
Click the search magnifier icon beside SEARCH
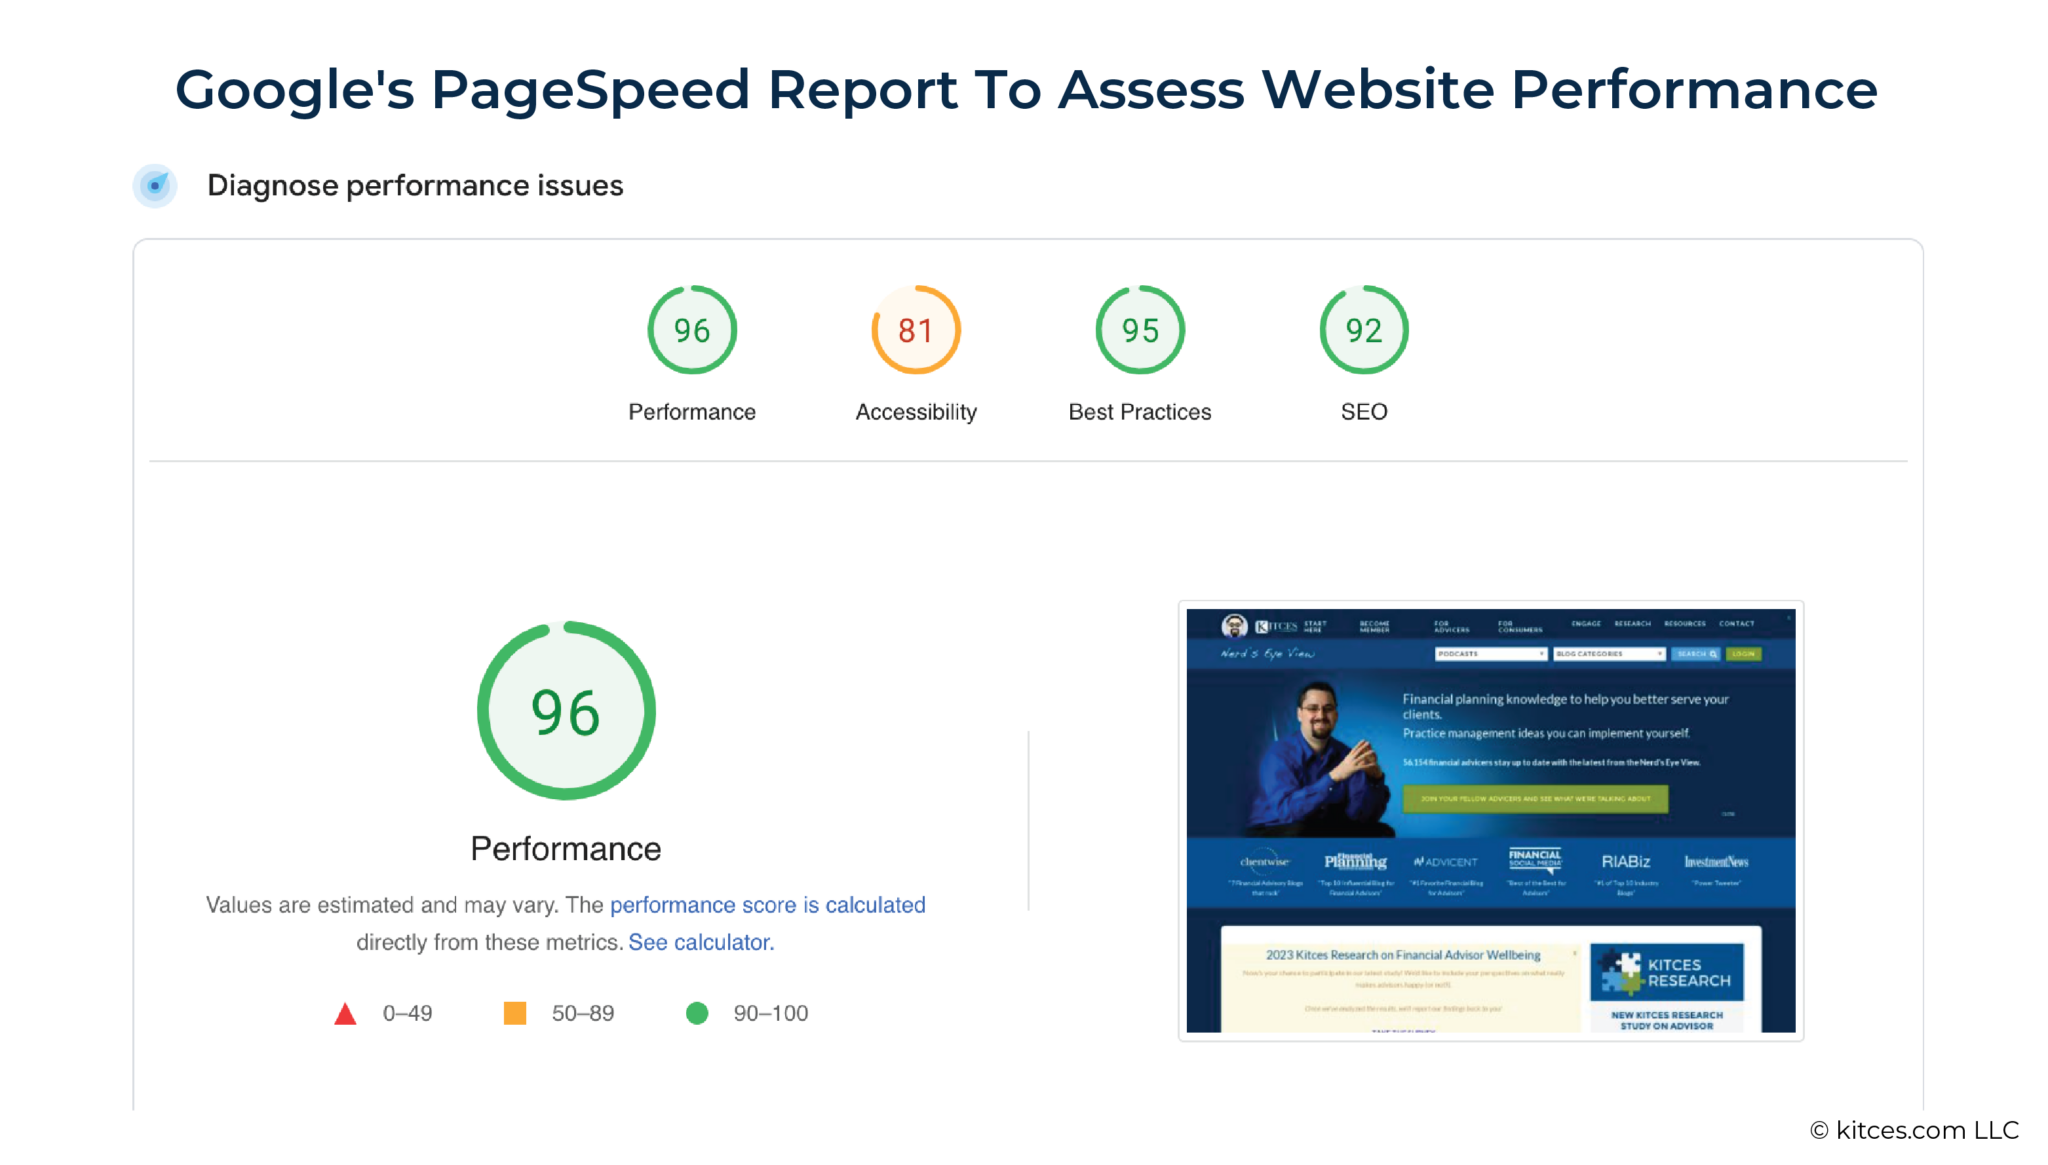1712,654
